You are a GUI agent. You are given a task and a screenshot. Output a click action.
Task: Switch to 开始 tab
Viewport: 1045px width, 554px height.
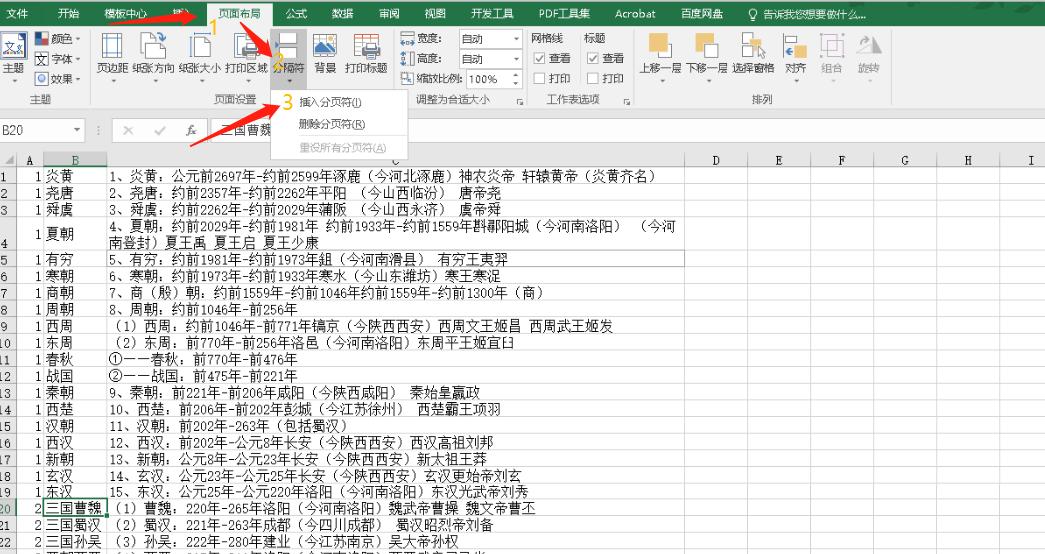(x=68, y=13)
